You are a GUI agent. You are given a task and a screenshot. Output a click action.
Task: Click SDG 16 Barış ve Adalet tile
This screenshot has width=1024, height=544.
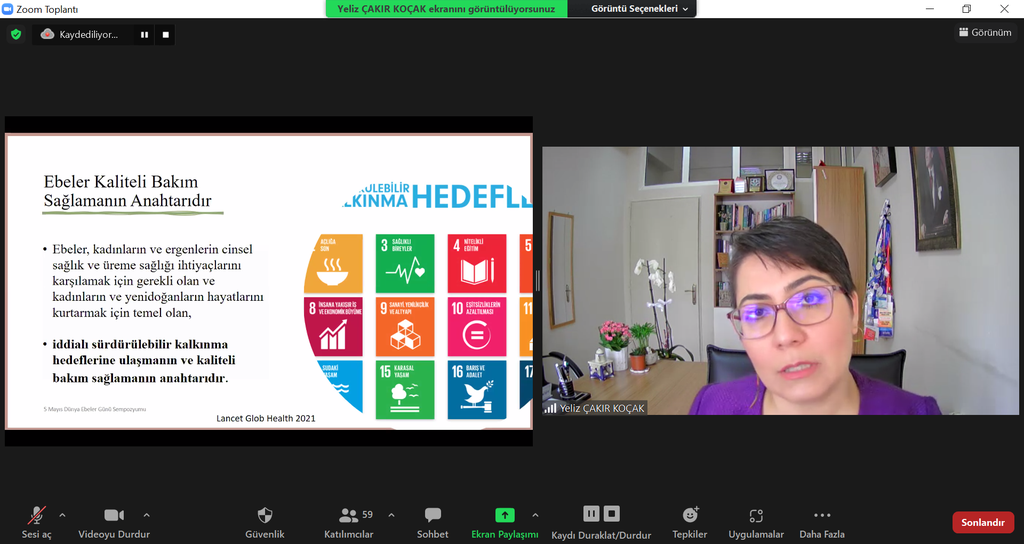tap(477, 390)
